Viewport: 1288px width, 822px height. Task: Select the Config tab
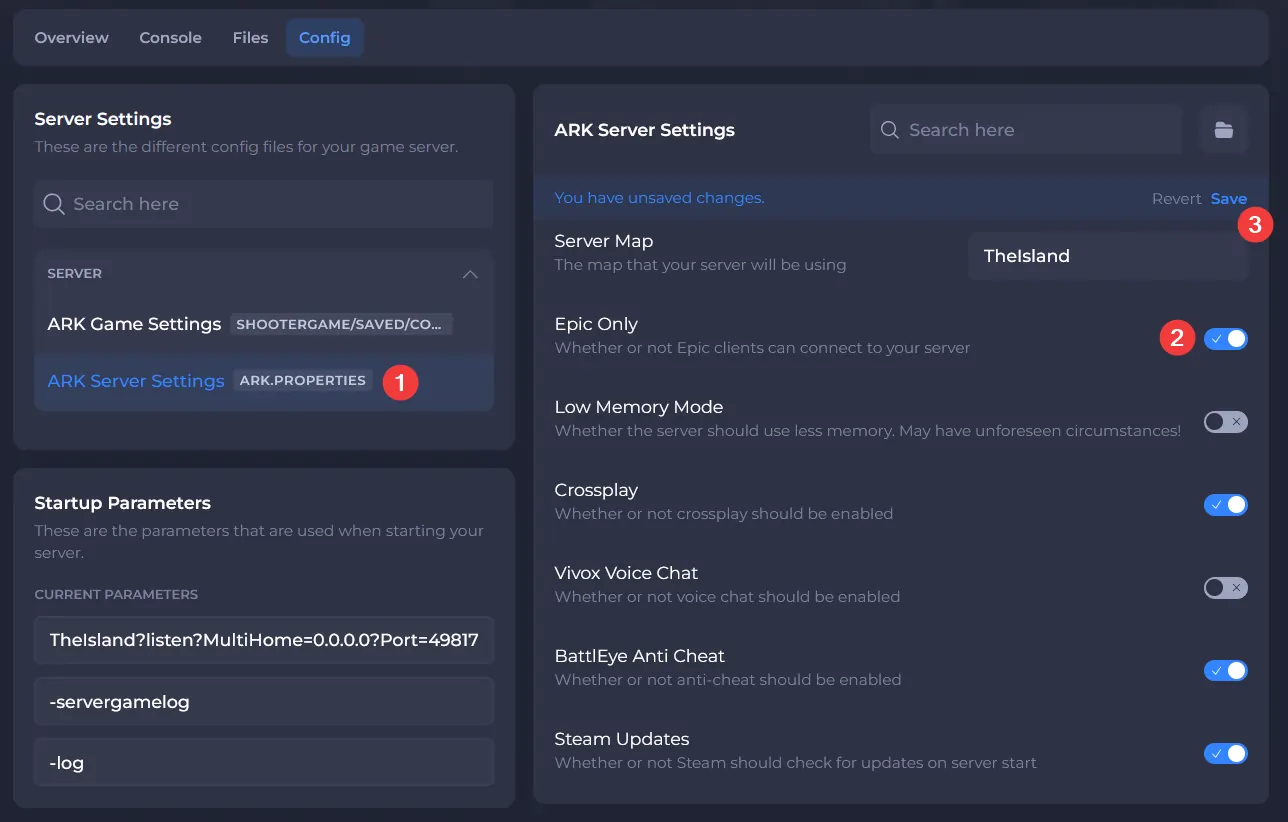[325, 38]
